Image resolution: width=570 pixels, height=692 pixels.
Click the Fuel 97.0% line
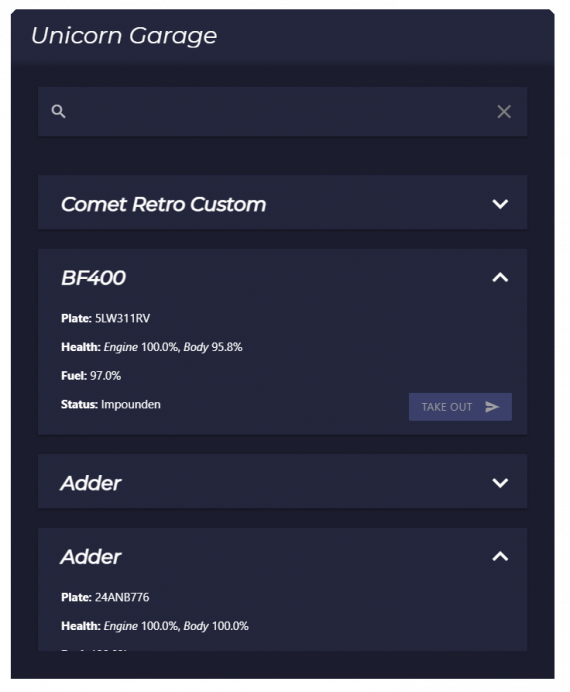click(x=91, y=376)
